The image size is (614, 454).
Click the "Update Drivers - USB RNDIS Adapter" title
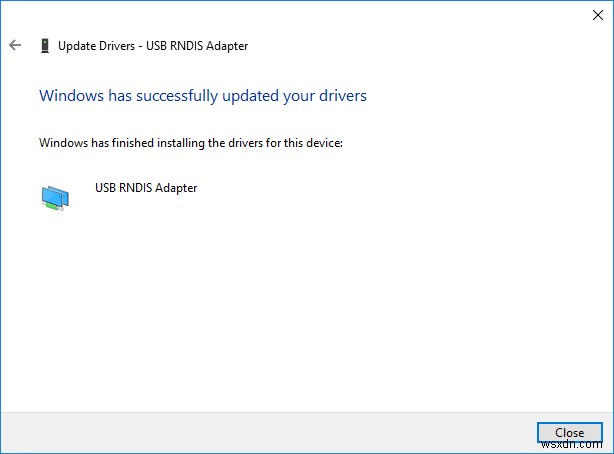pos(153,45)
